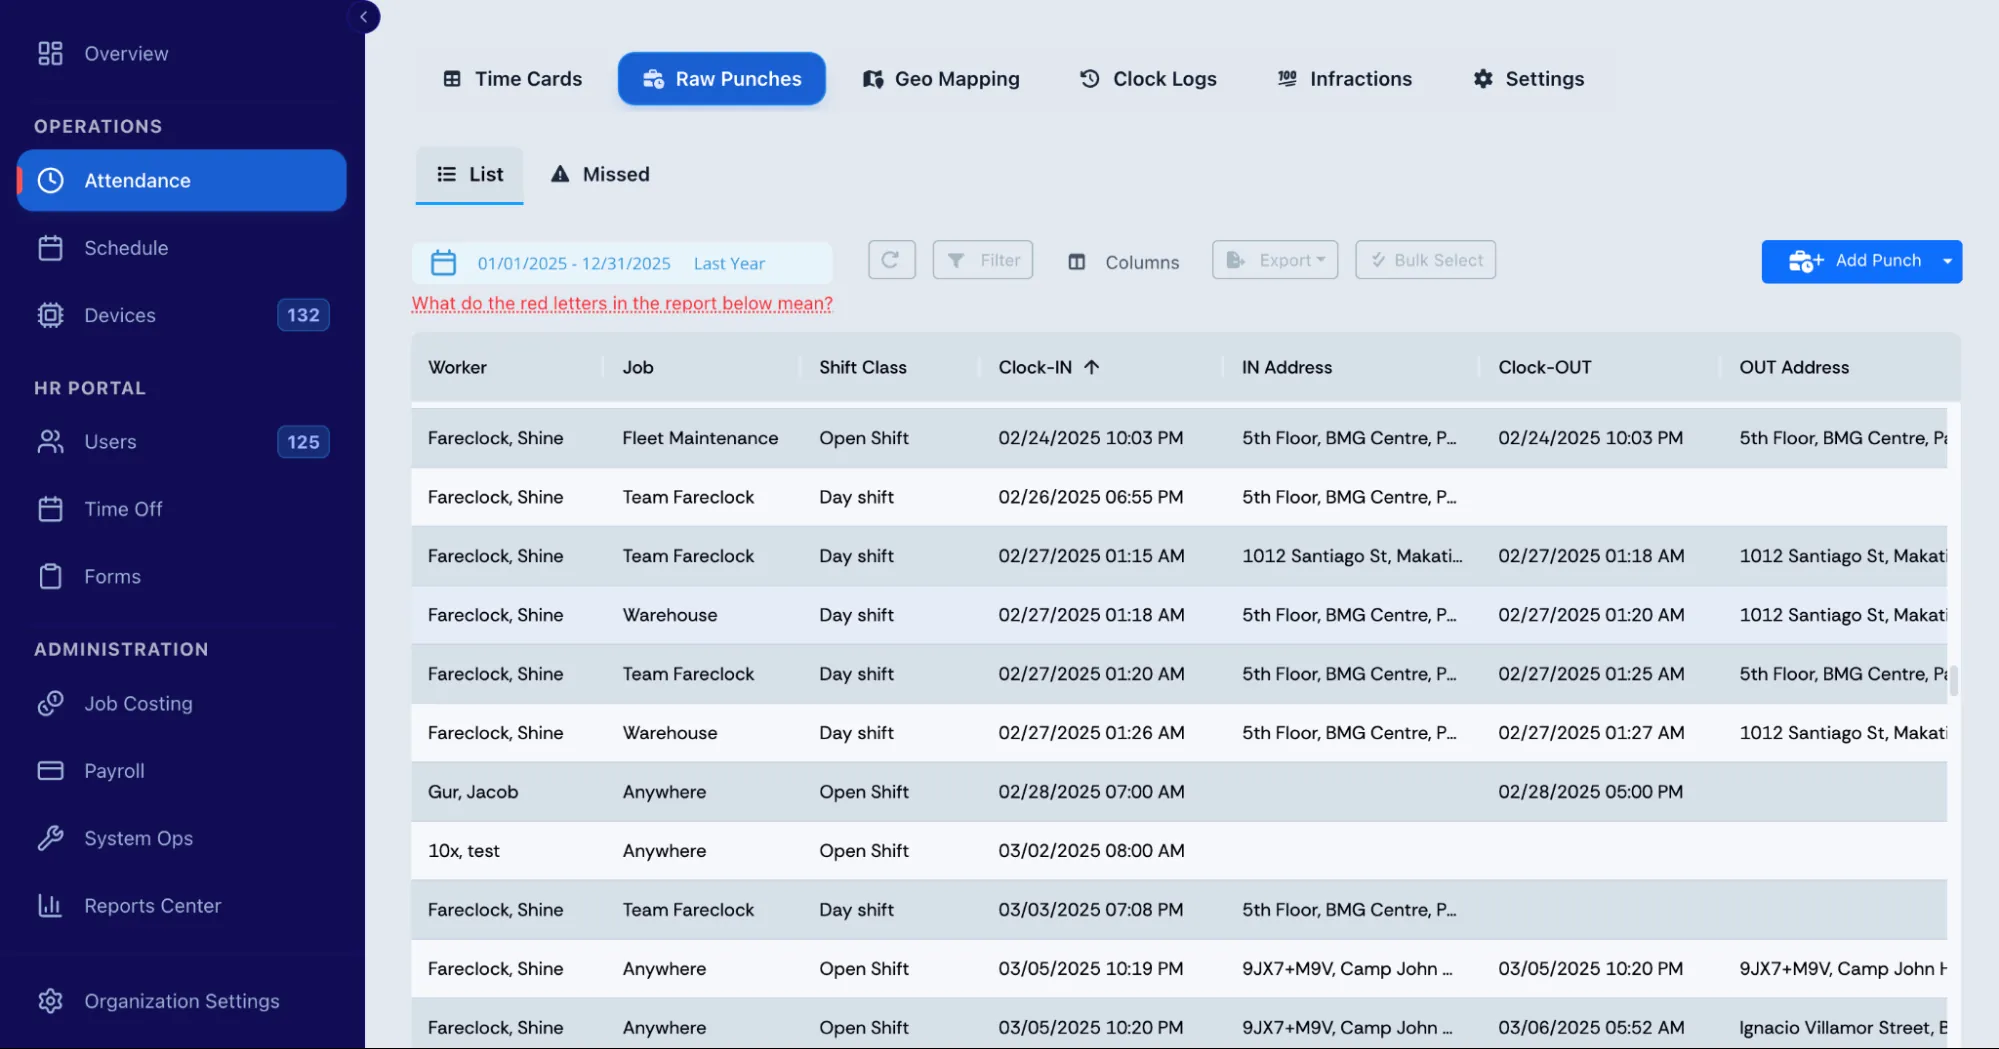
Task: Open System Ops
Action: coord(182,838)
